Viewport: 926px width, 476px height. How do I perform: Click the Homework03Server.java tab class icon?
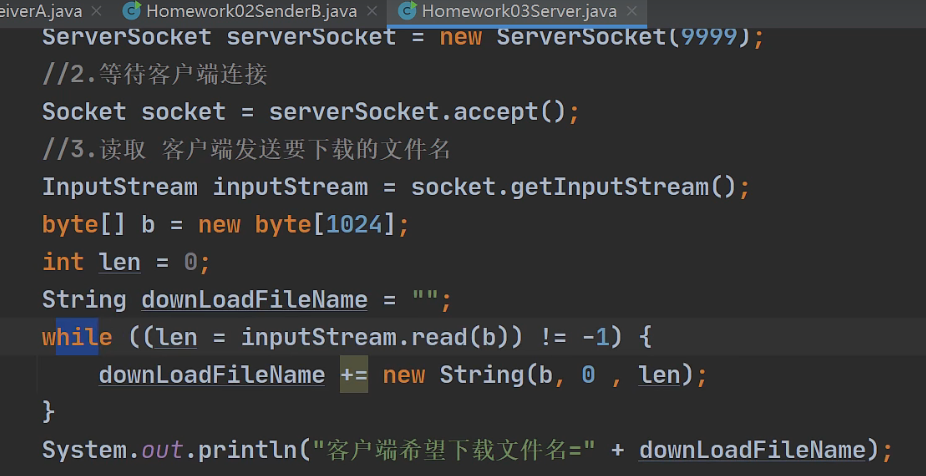point(407,11)
